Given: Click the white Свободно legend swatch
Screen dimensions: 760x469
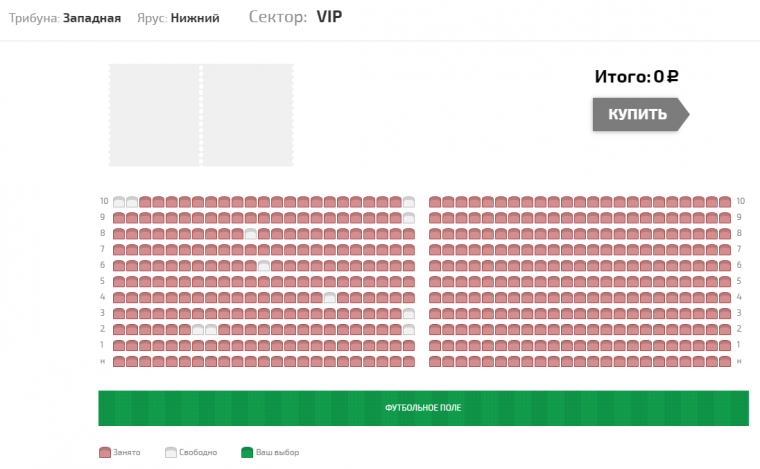Looking at the screenshot, I should click(171, 452).
